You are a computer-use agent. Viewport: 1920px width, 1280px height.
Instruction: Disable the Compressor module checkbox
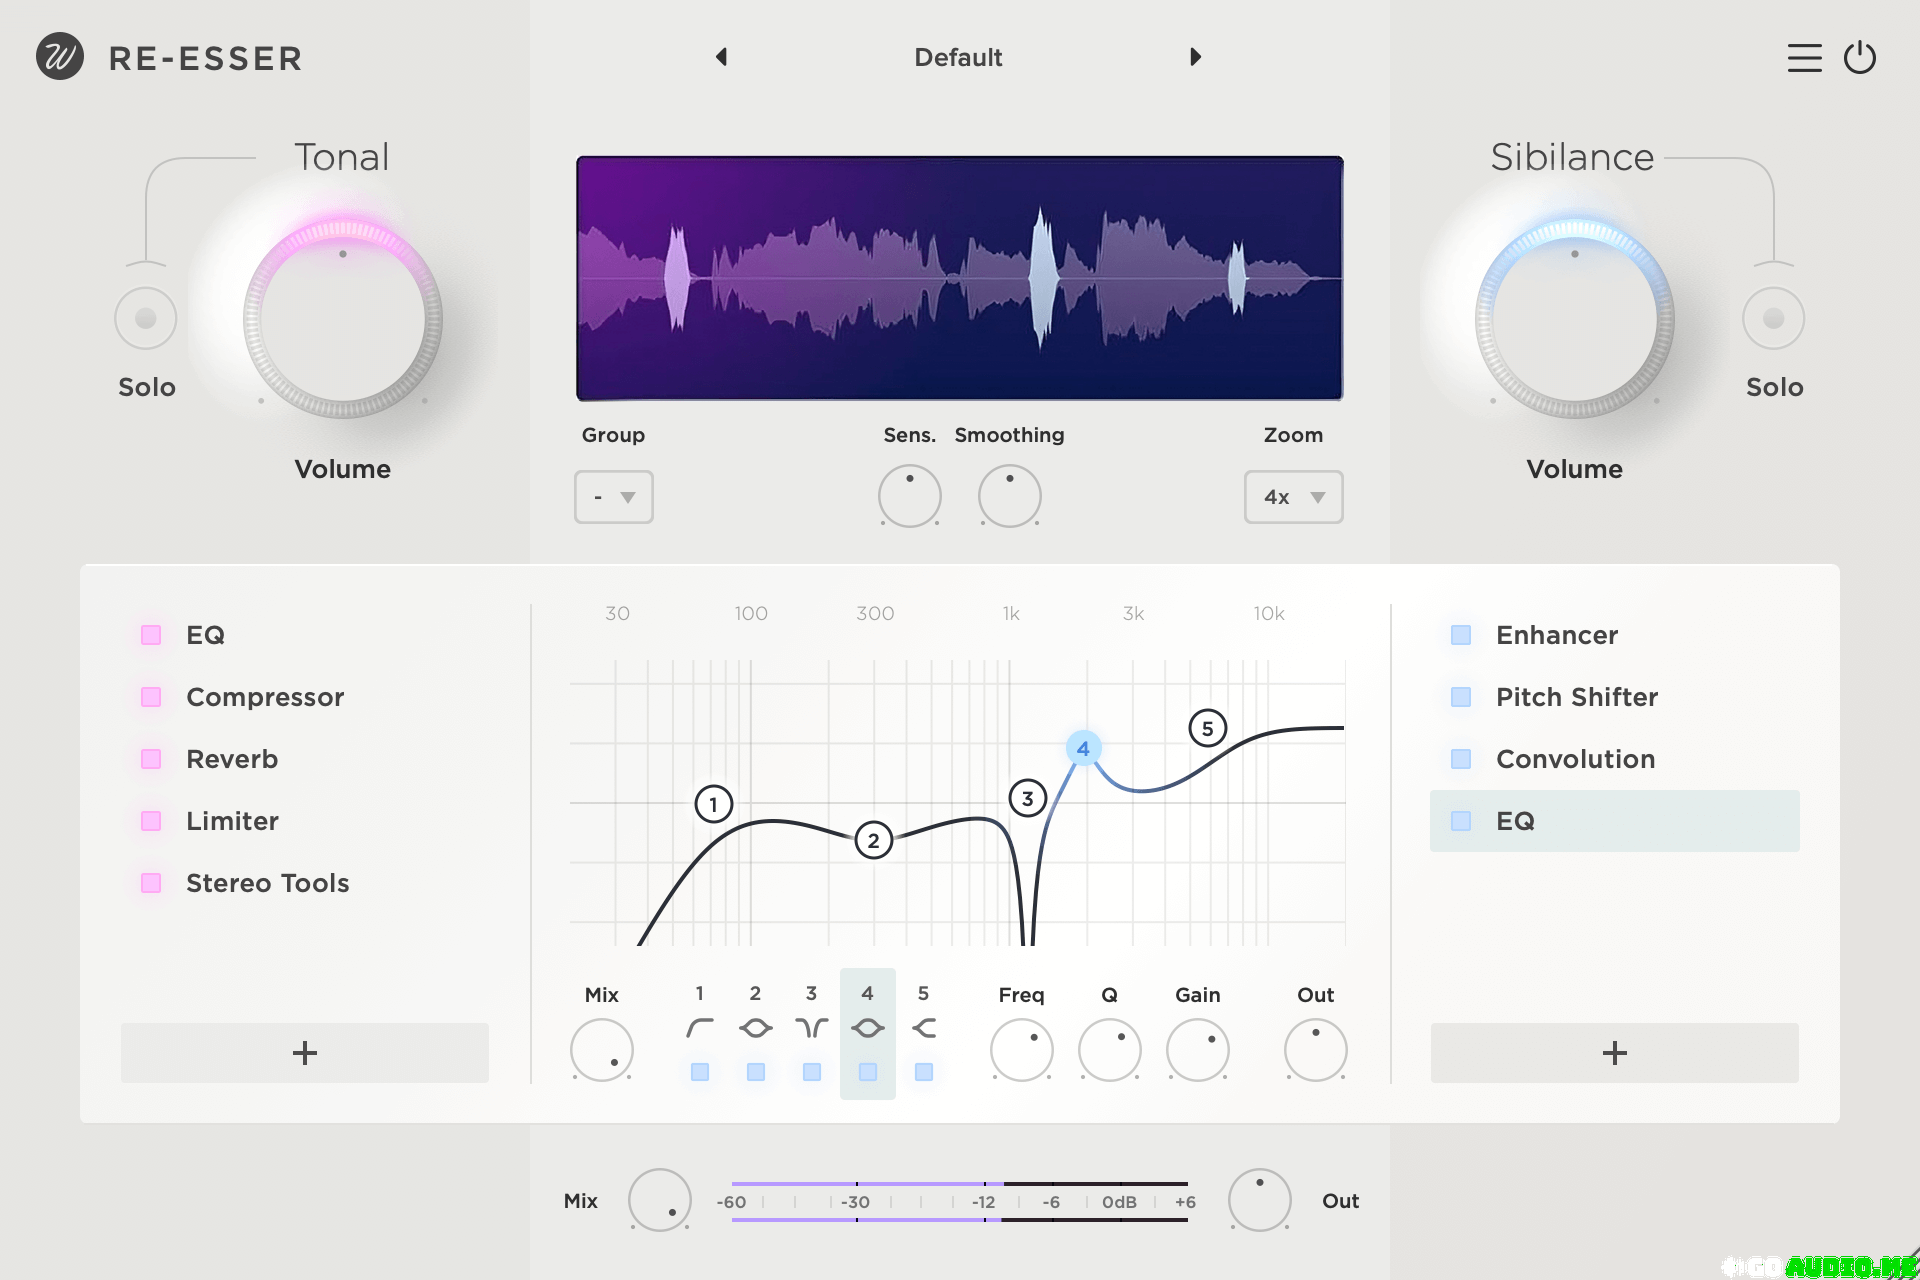pos(151,697)
